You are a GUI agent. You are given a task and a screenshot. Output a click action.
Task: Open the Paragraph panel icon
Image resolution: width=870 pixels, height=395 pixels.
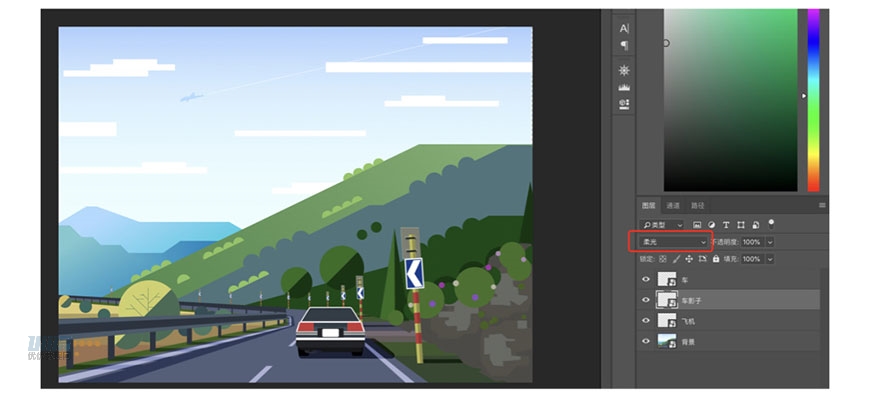click(x=624, y=45)
